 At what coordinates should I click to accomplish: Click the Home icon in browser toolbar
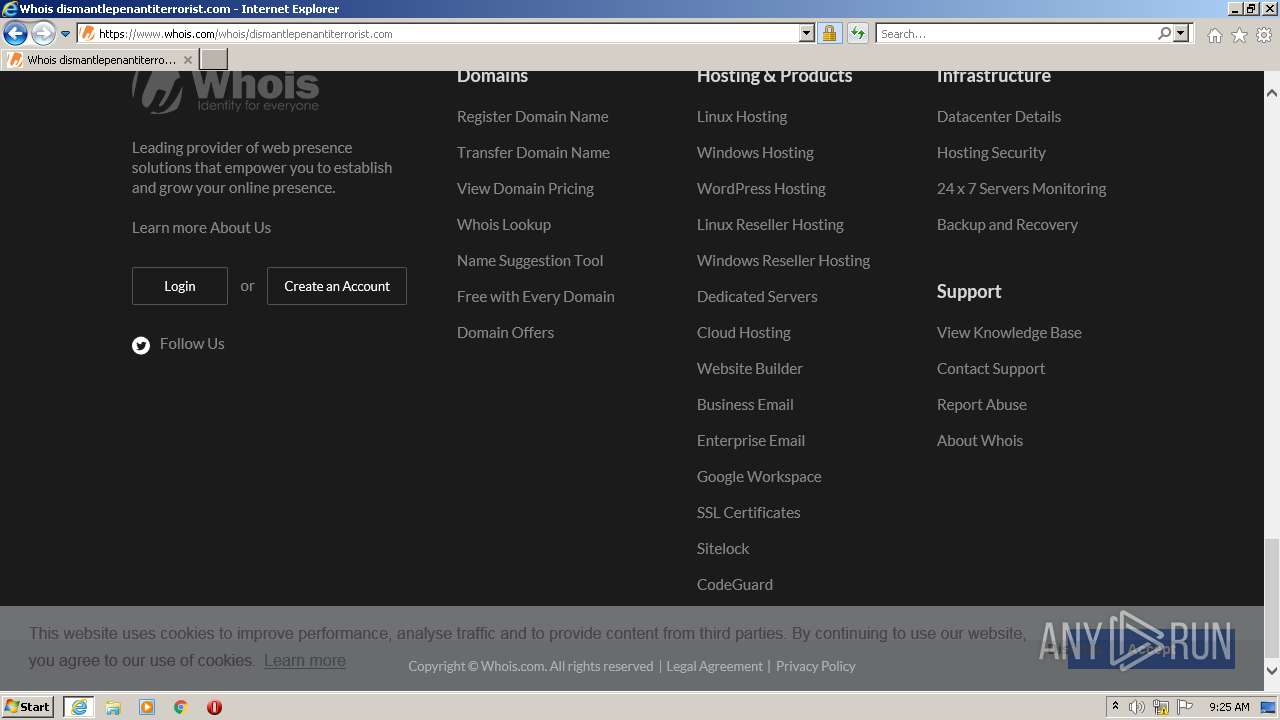[1214, 35]
